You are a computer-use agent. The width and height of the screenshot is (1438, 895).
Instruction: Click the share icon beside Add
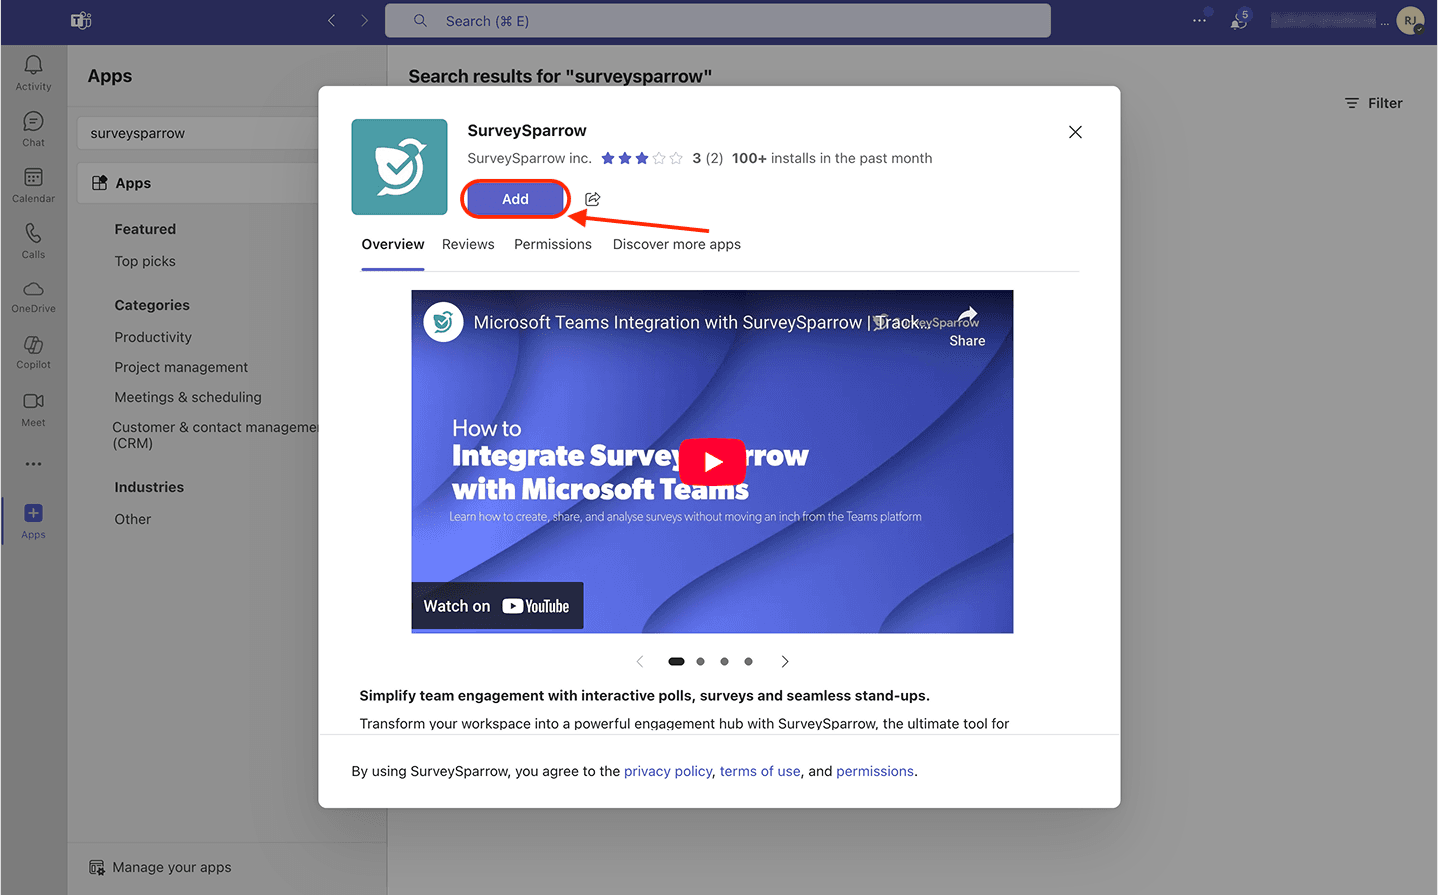(593, 199)
